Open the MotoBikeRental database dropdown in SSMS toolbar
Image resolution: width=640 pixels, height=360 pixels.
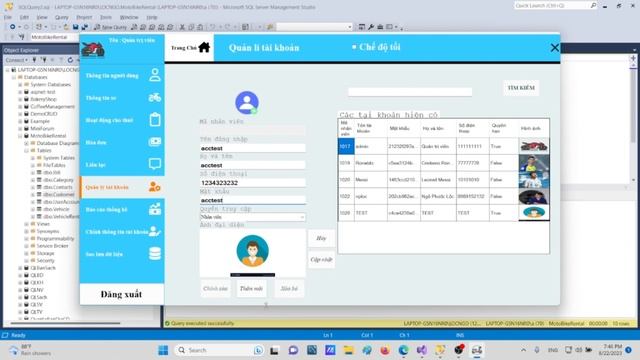pyautogui.click(x=54, y=37)
